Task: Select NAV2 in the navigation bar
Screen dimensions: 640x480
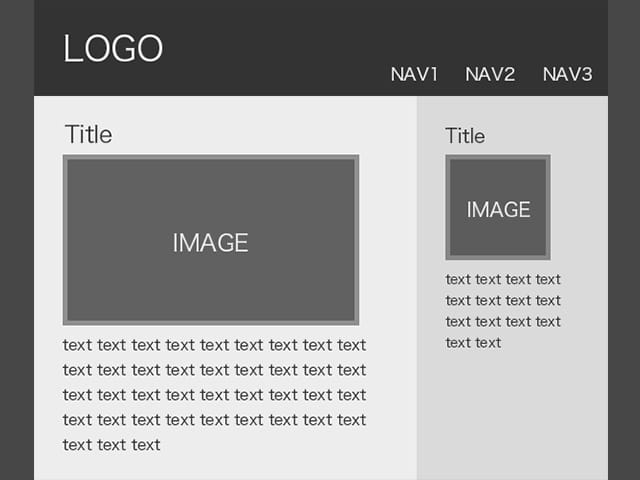Action: click(490, 74)
